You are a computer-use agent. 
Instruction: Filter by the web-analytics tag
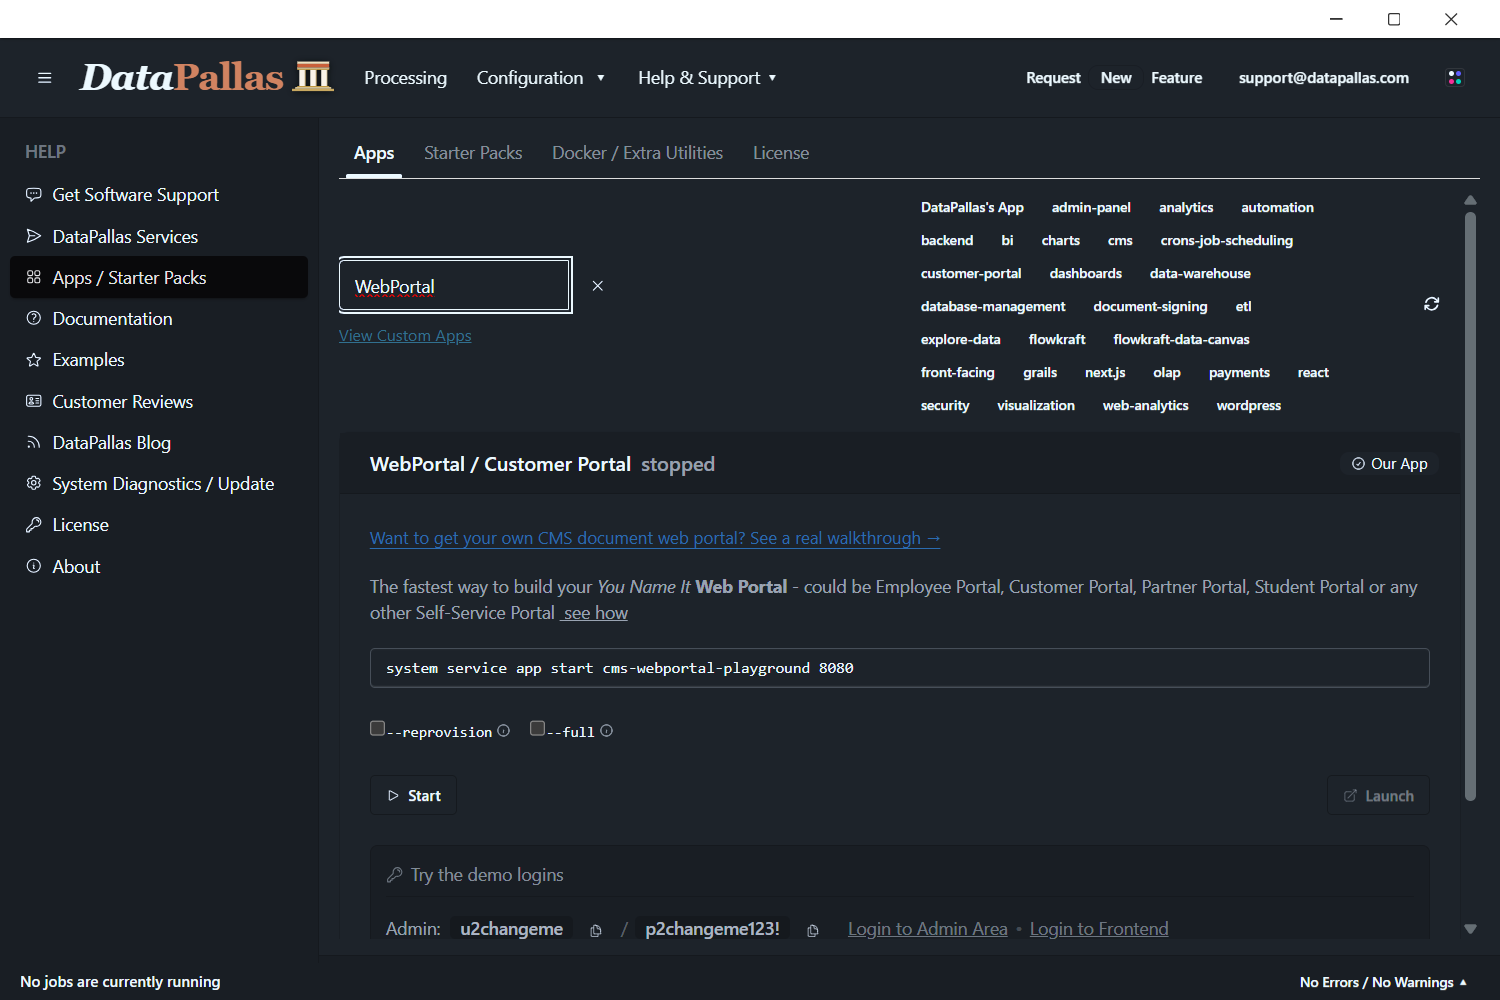click(1145, 406)
